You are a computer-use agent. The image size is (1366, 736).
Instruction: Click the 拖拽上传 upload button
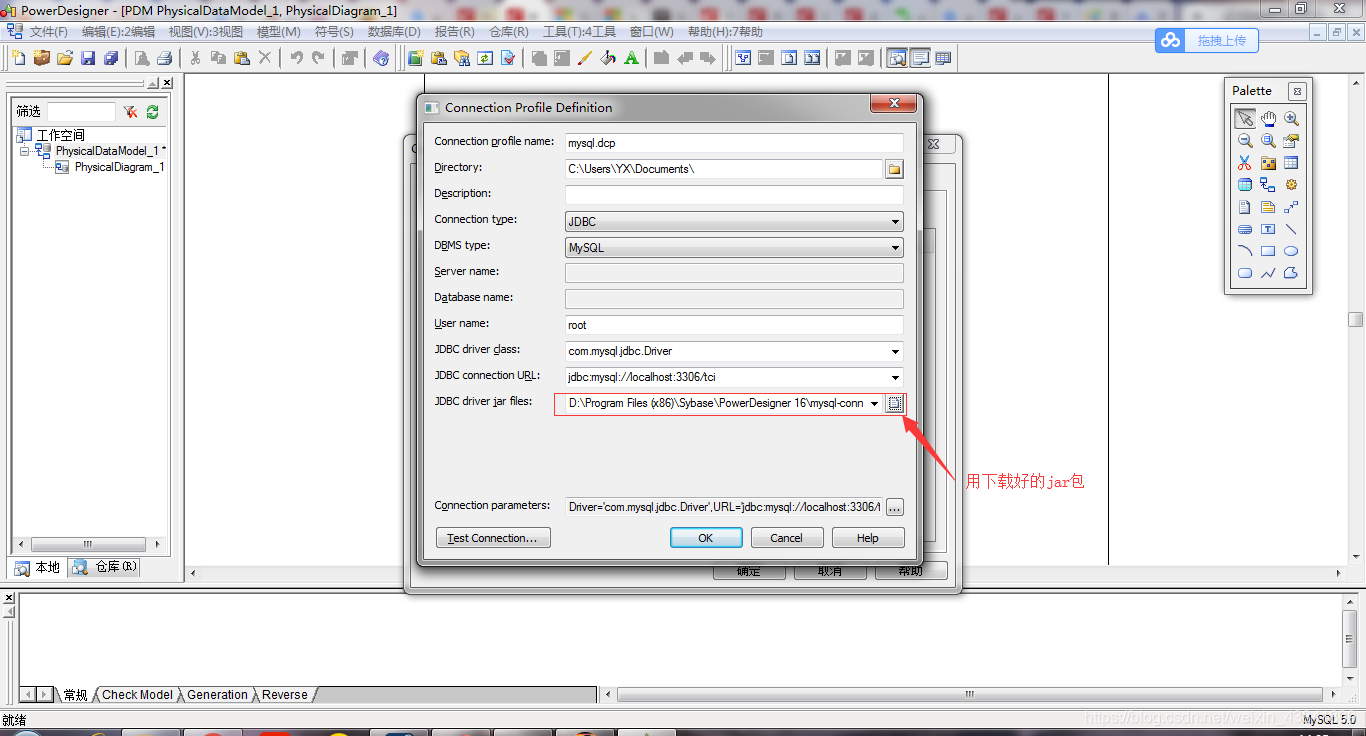pyautogui.click(x=1207, y=40)
